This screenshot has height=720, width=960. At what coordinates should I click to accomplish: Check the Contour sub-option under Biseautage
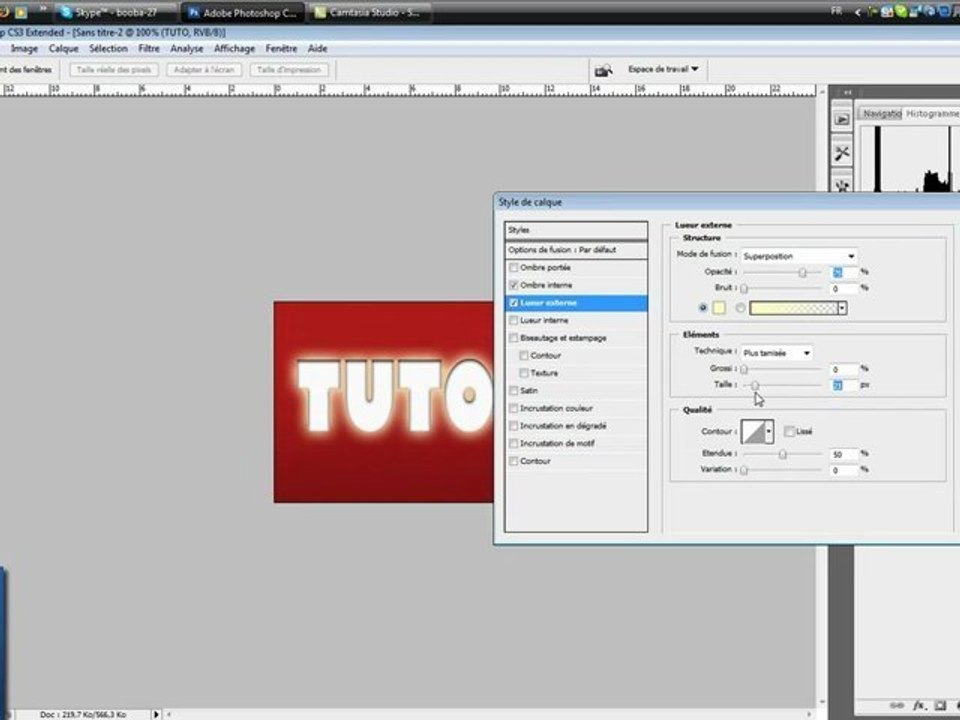(x=524, y=356)
